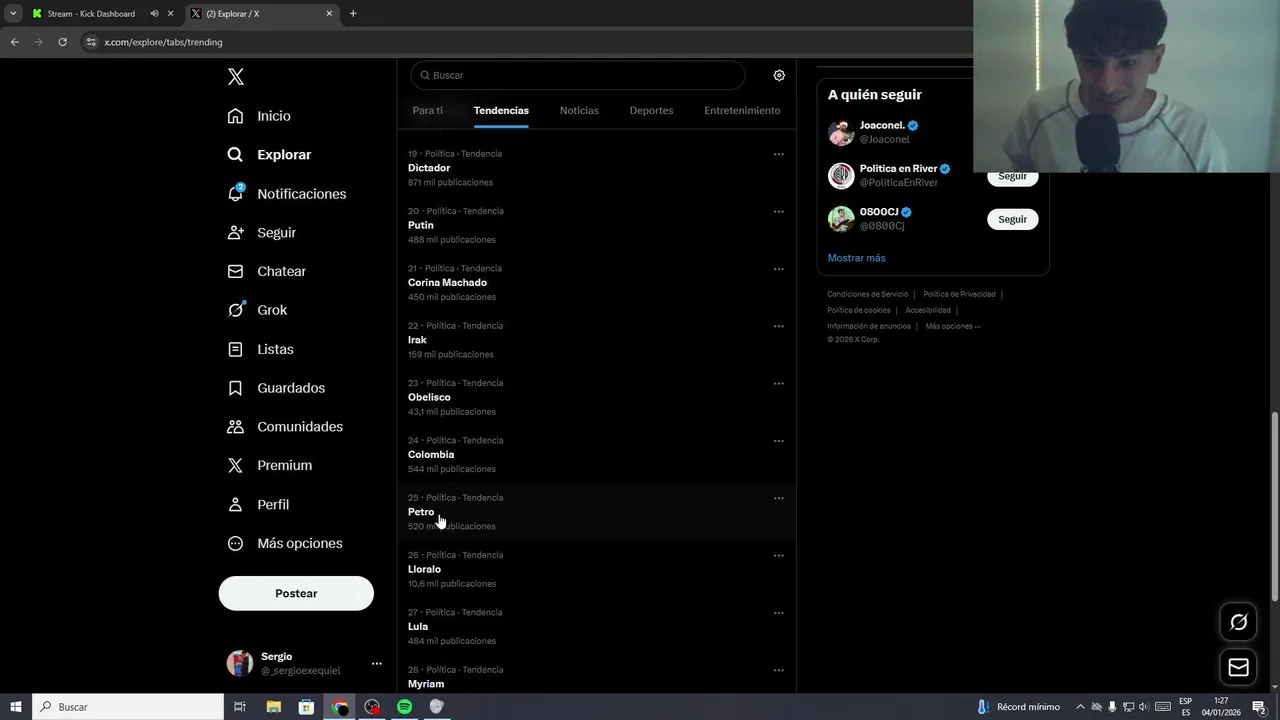The image size is (1280, 720).
Task: Click the Seguir person icon
Action: (x=235, y=232)
